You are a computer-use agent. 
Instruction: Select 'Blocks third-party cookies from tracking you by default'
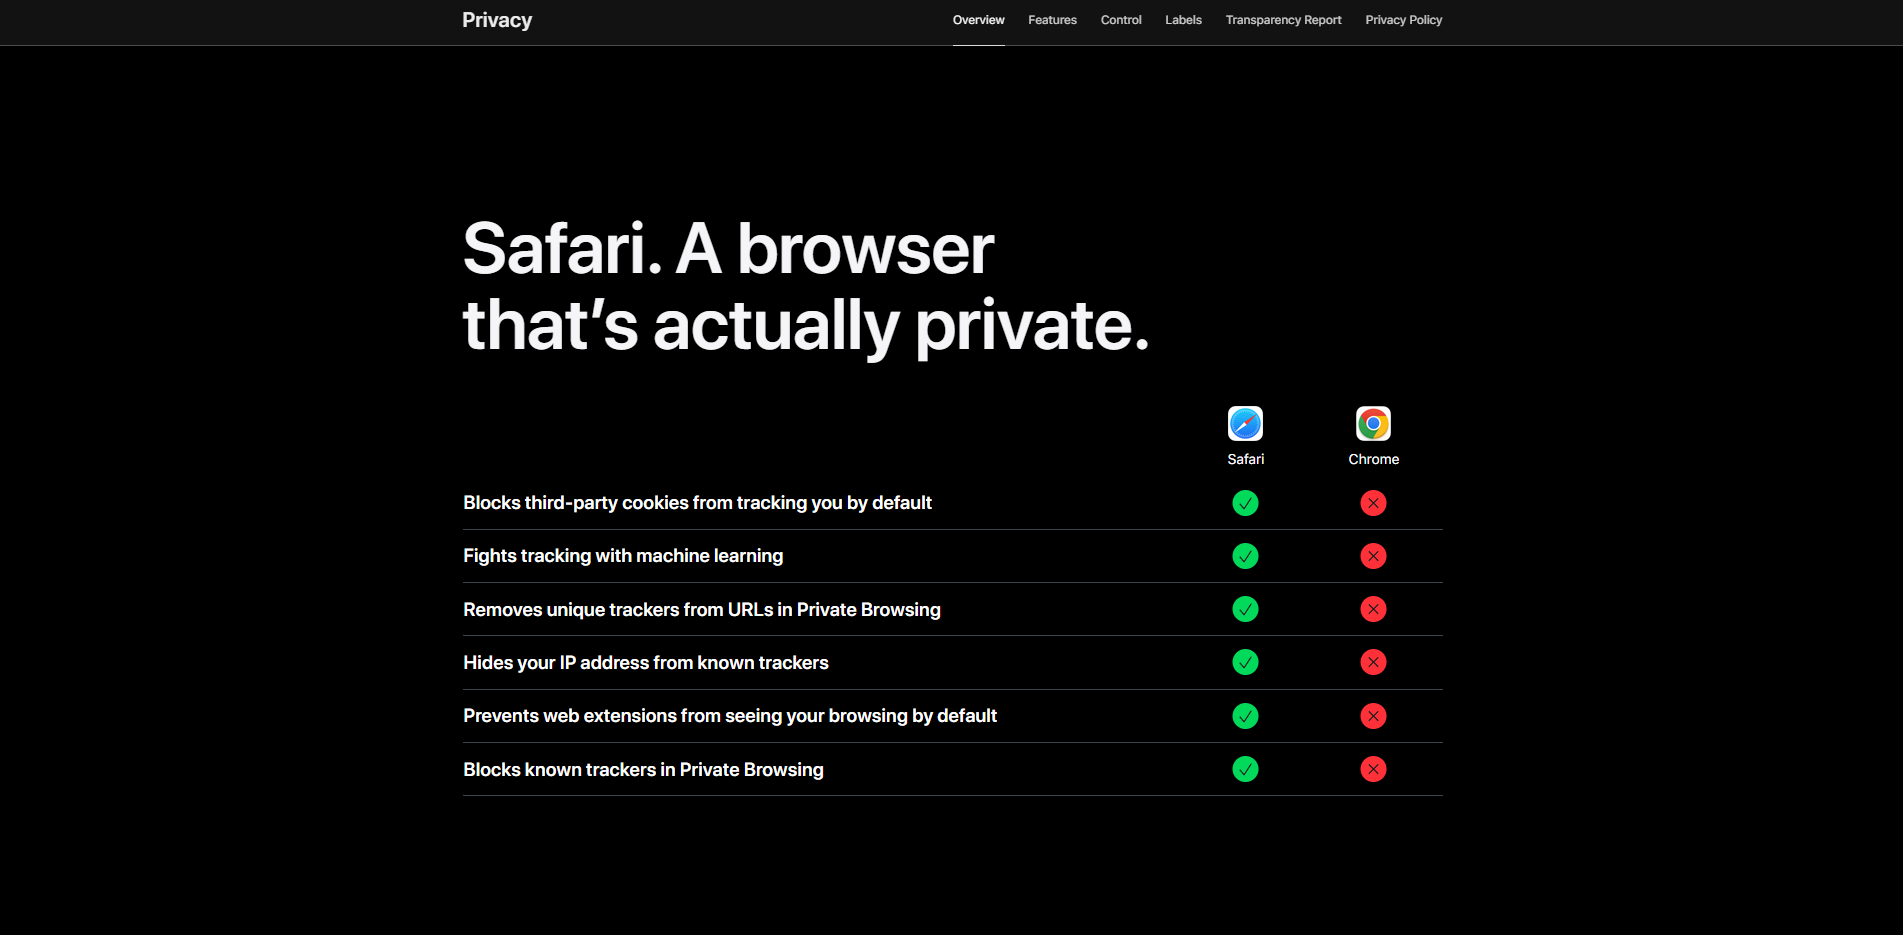(x=697, y=503)
